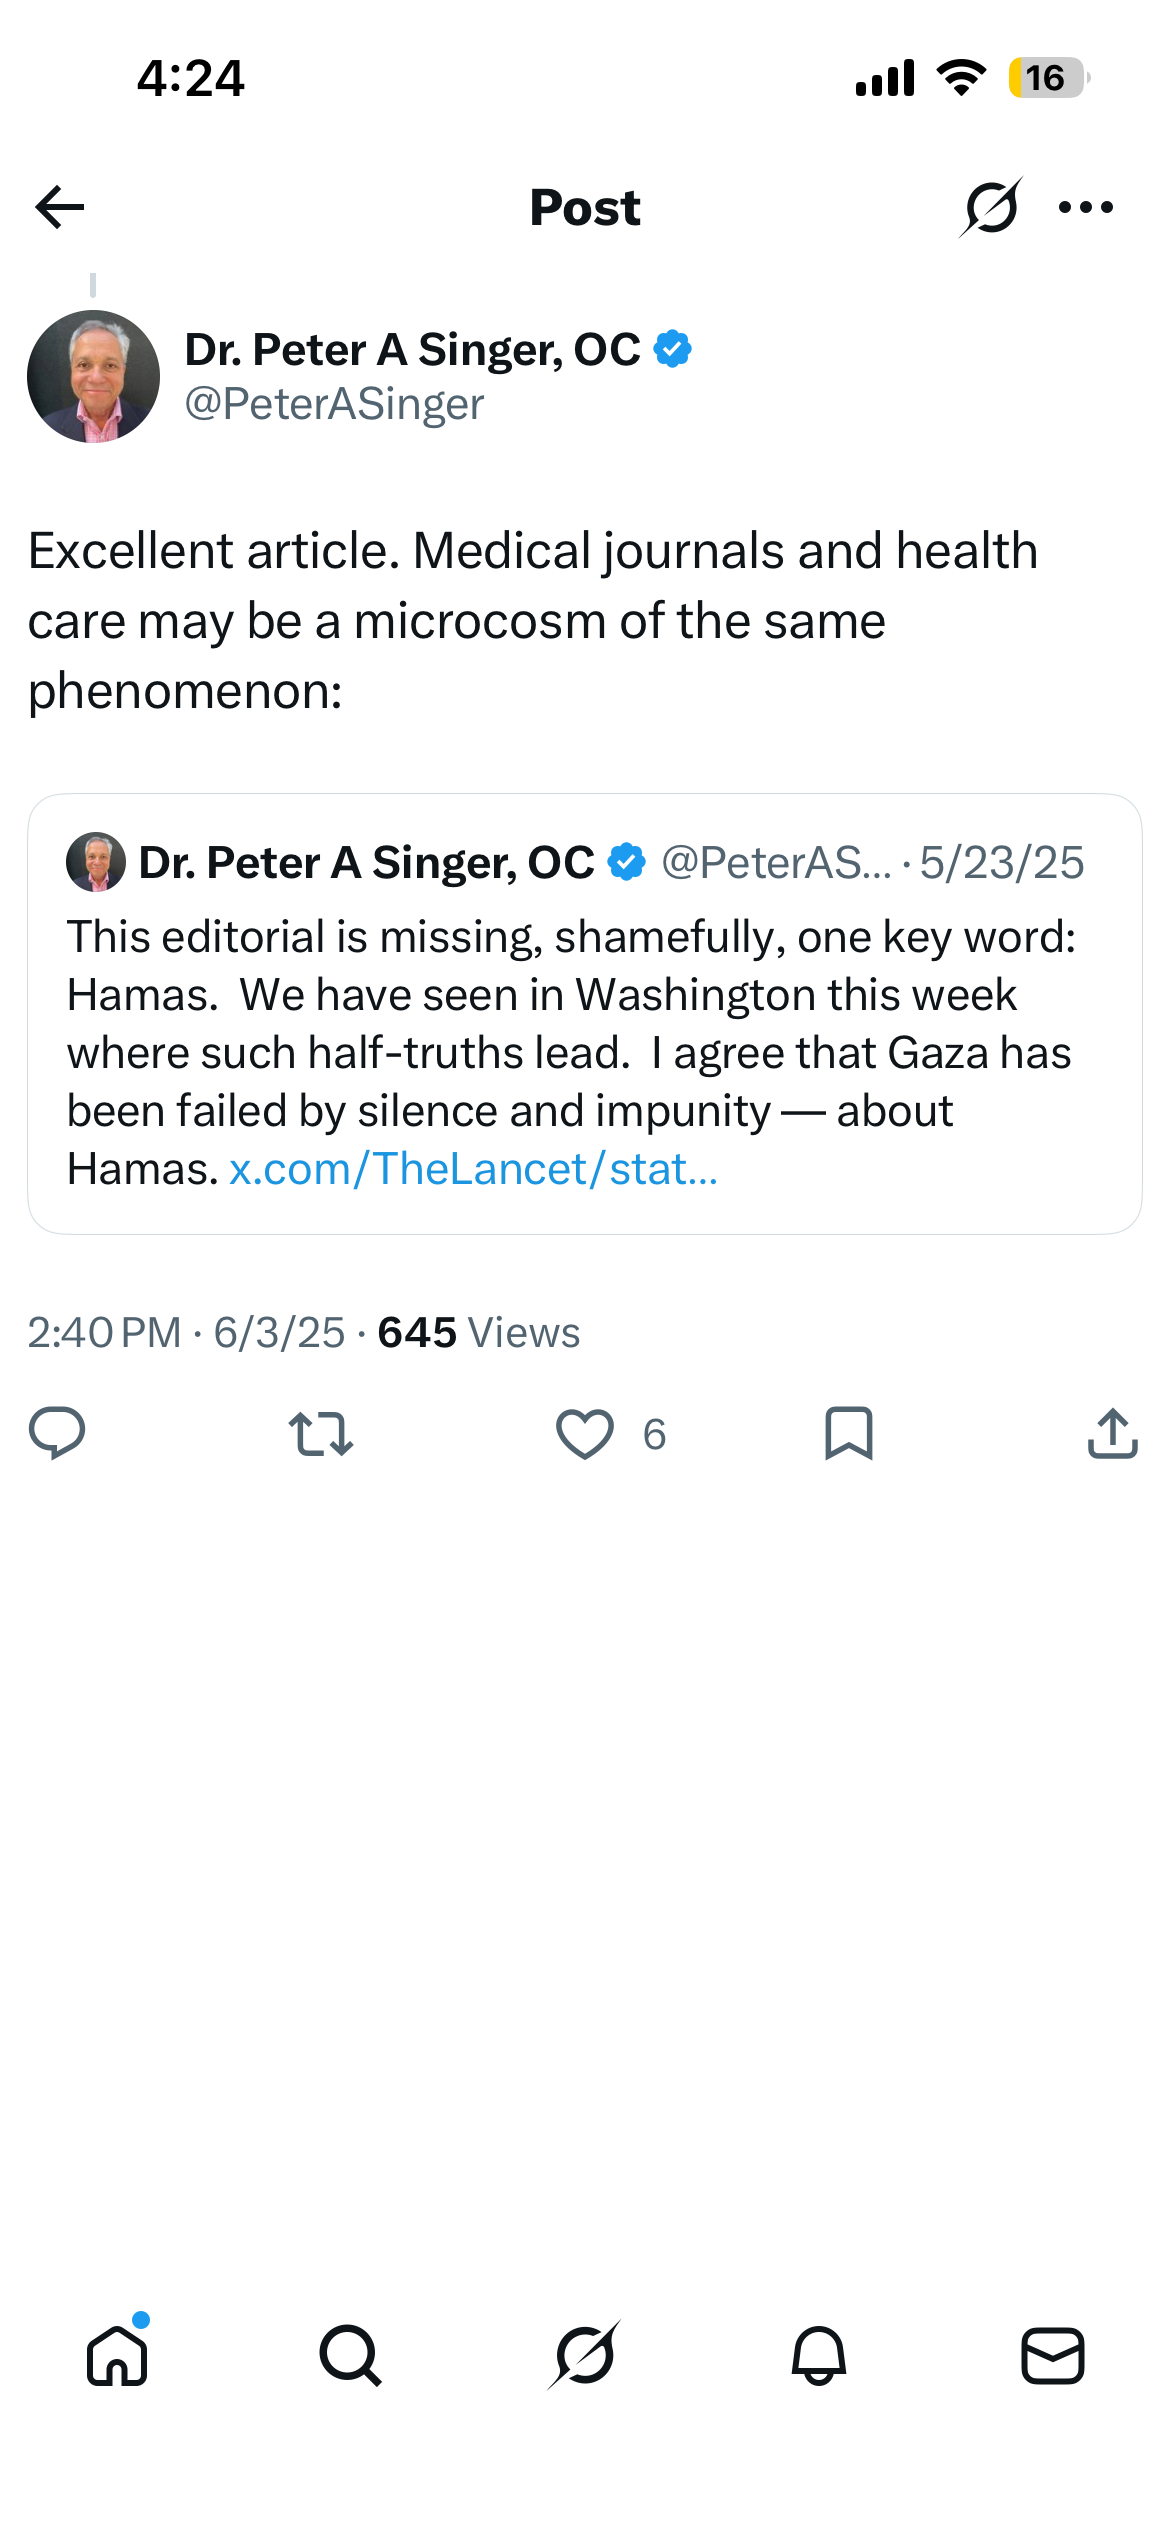Like the post with heart icon
Screen dimensions: 1170x2532
pos(585,1434)
